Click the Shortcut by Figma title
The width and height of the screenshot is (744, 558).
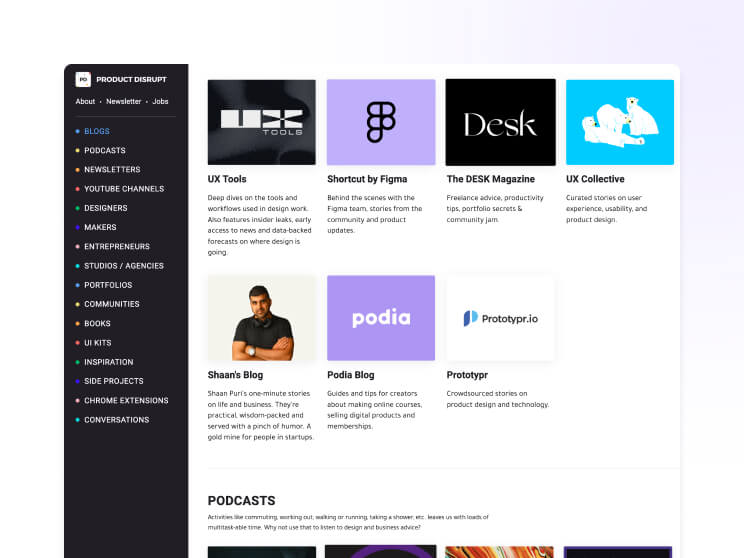[367, 179]
